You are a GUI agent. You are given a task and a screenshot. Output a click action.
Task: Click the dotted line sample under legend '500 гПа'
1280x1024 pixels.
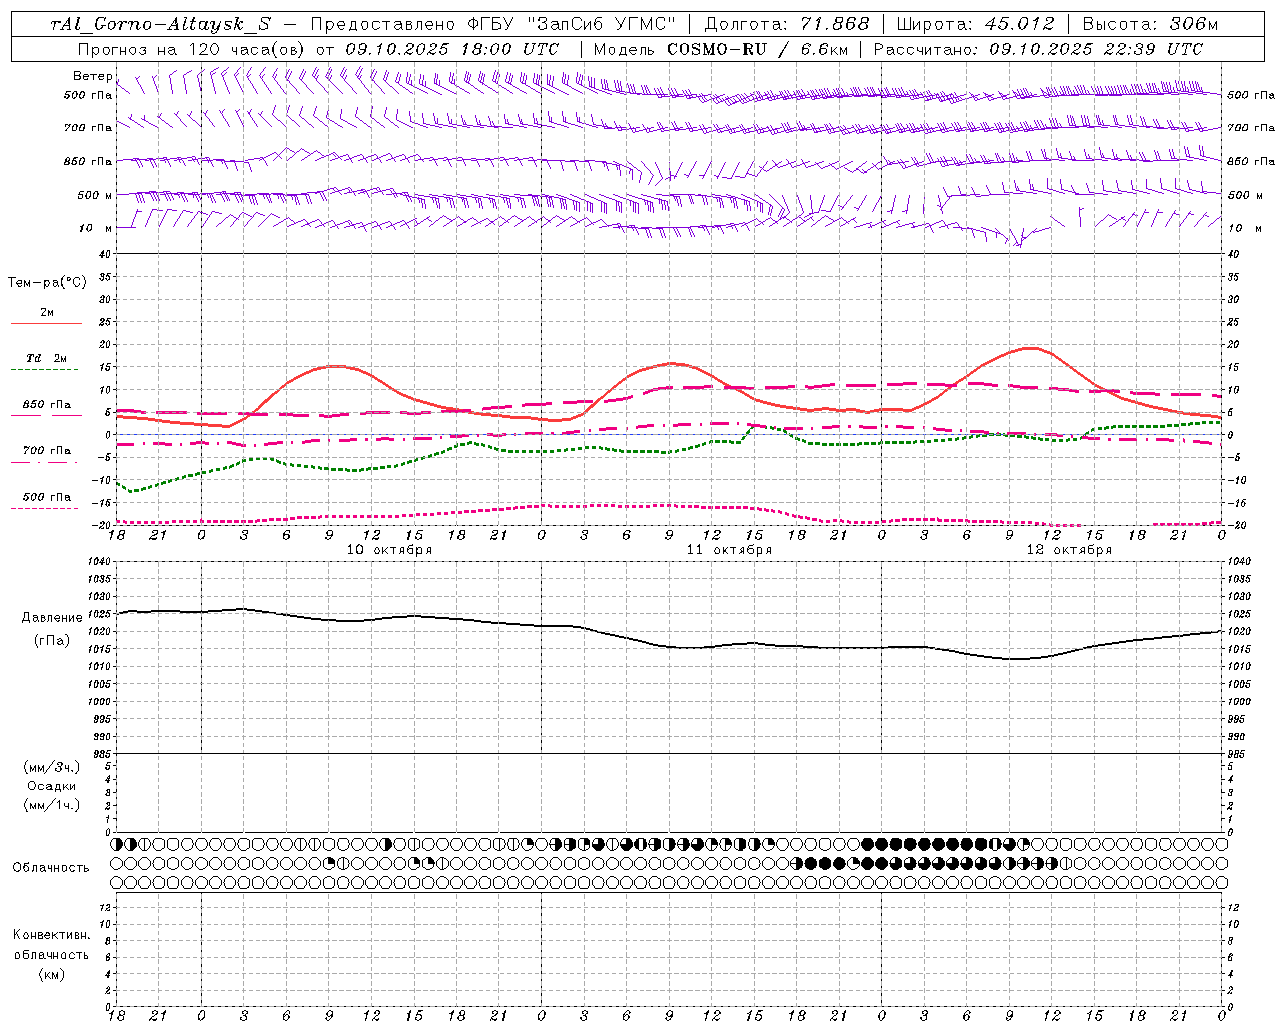45,508
